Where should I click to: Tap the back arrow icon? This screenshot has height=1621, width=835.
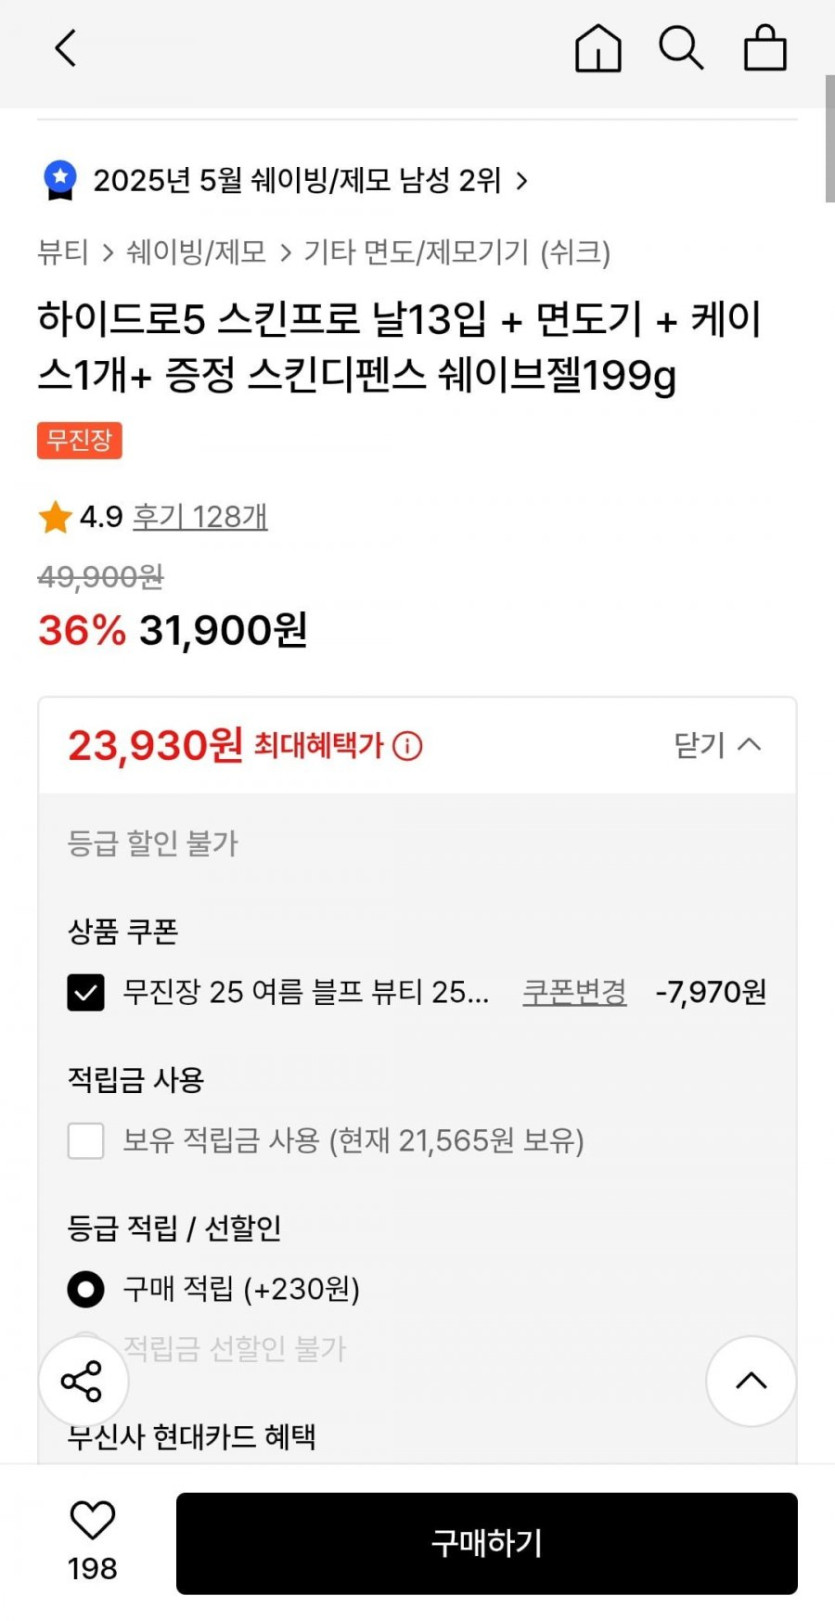coord(66,48)
